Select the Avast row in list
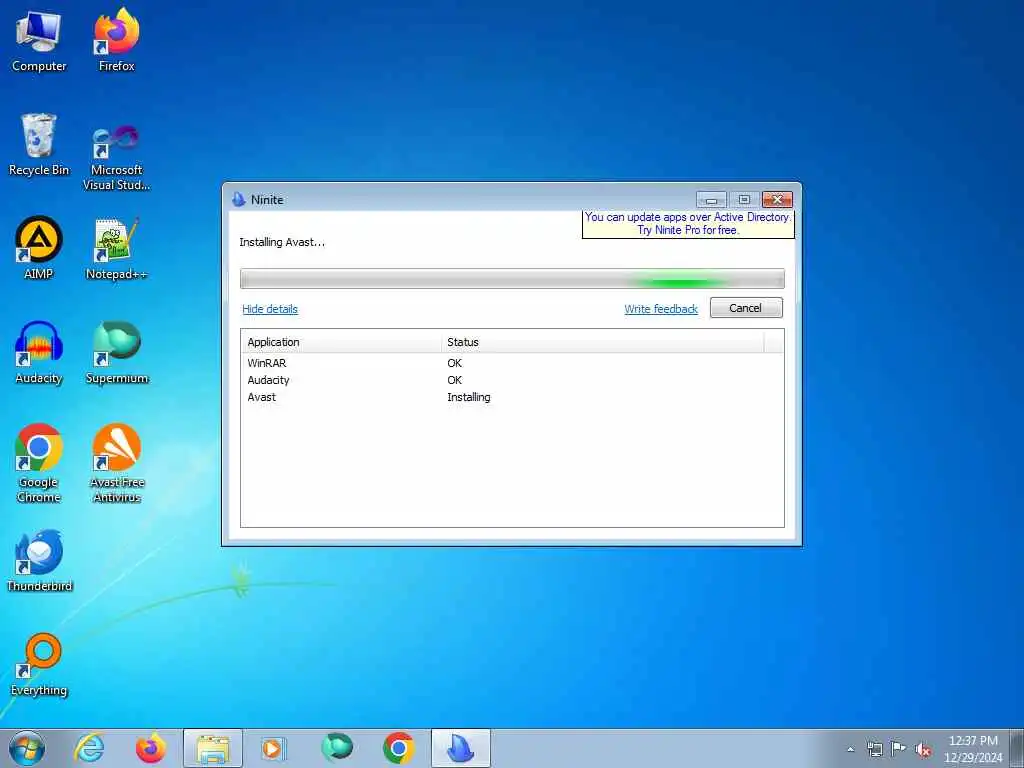Image resolution: width=1024 pixels, height=768 pixels. (x=512, y=397)
